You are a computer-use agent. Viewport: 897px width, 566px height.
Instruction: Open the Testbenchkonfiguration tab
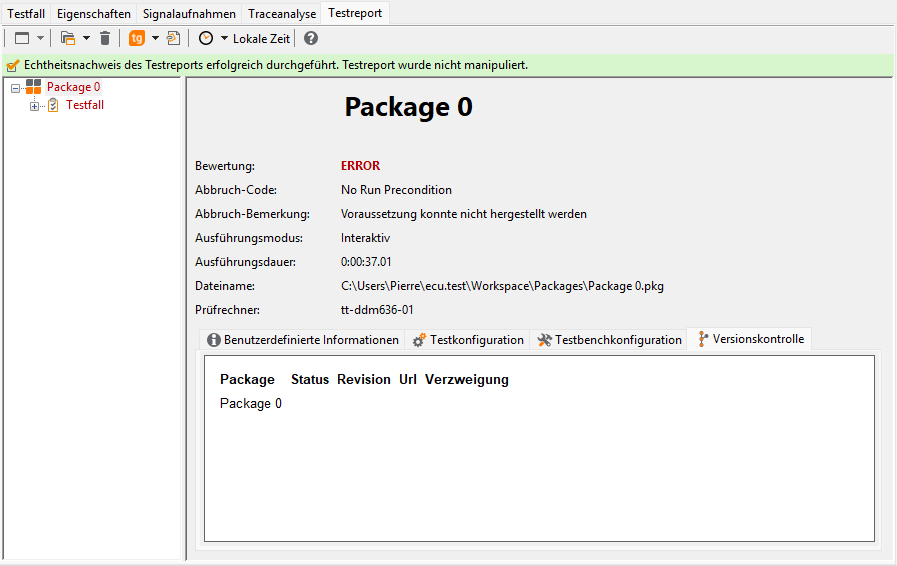[x=609, y=340]
